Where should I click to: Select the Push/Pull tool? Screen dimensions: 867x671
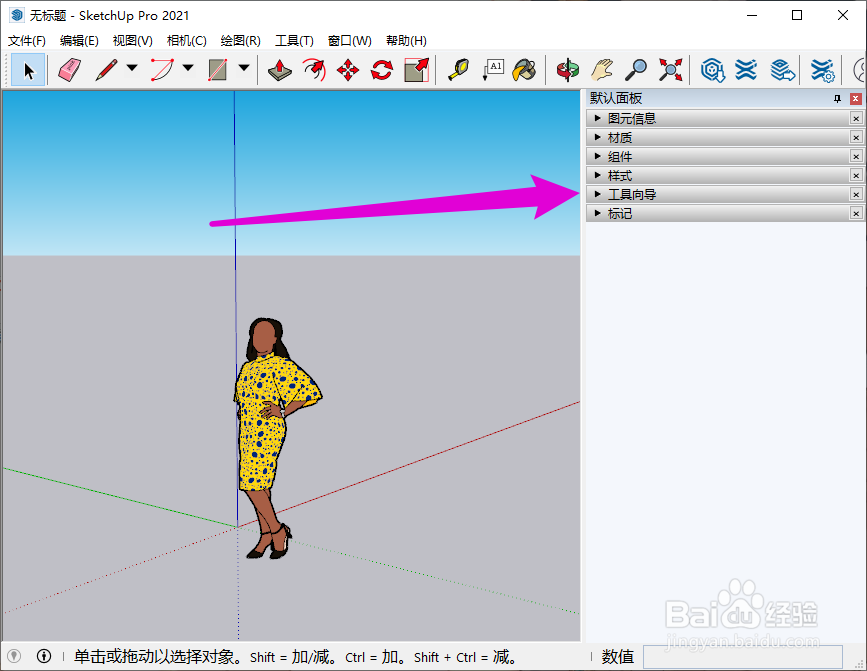281,69
